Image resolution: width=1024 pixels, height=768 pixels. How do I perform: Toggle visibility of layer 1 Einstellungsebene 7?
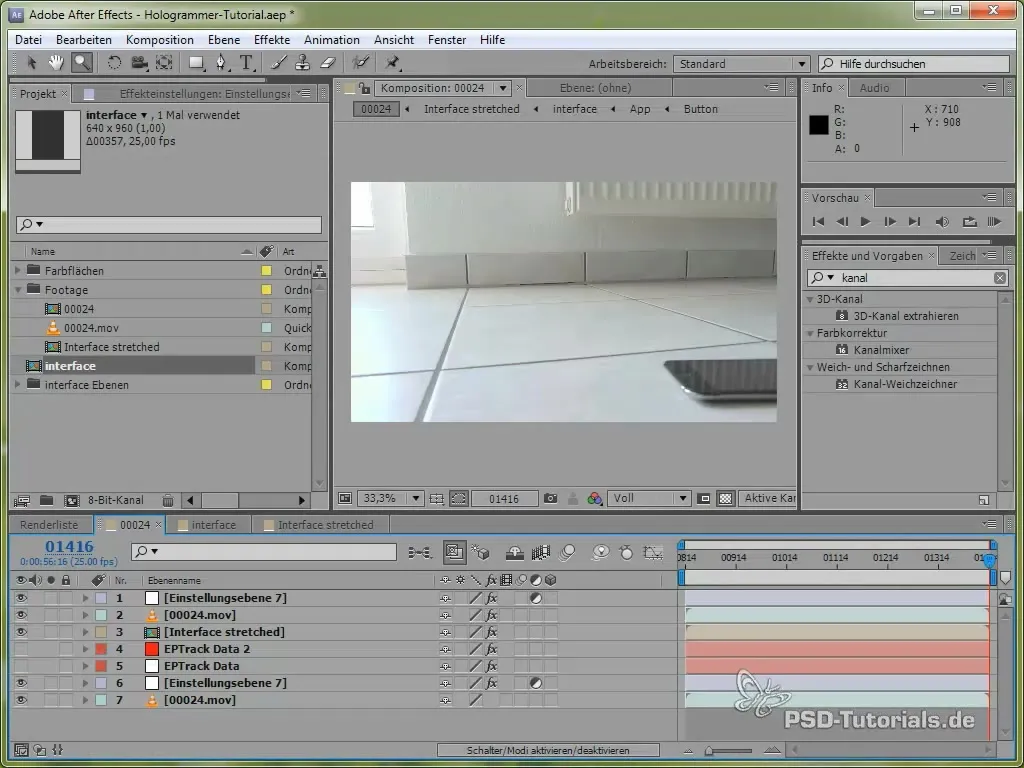pyautogui.click(x=22, y=598)
